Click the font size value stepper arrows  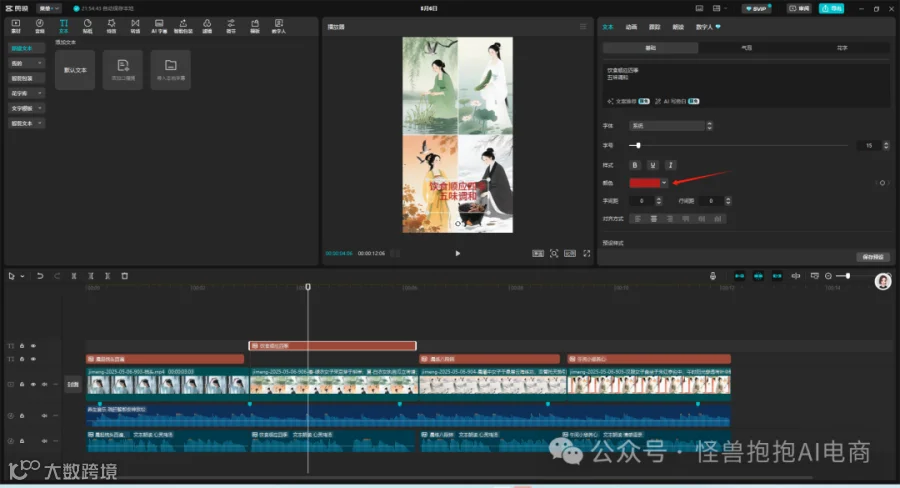(x=886, y=146)
